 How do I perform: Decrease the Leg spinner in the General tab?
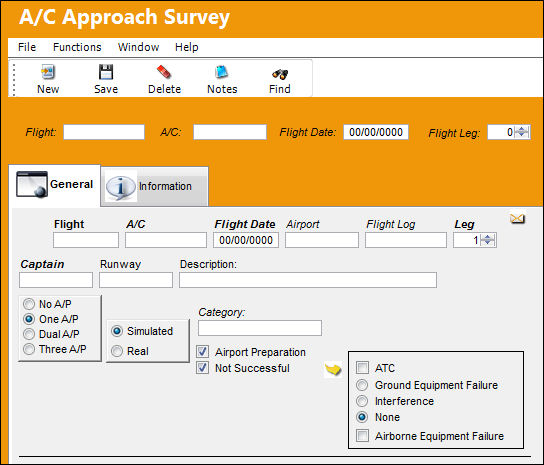pyautogui.click(x=488, y=243)
